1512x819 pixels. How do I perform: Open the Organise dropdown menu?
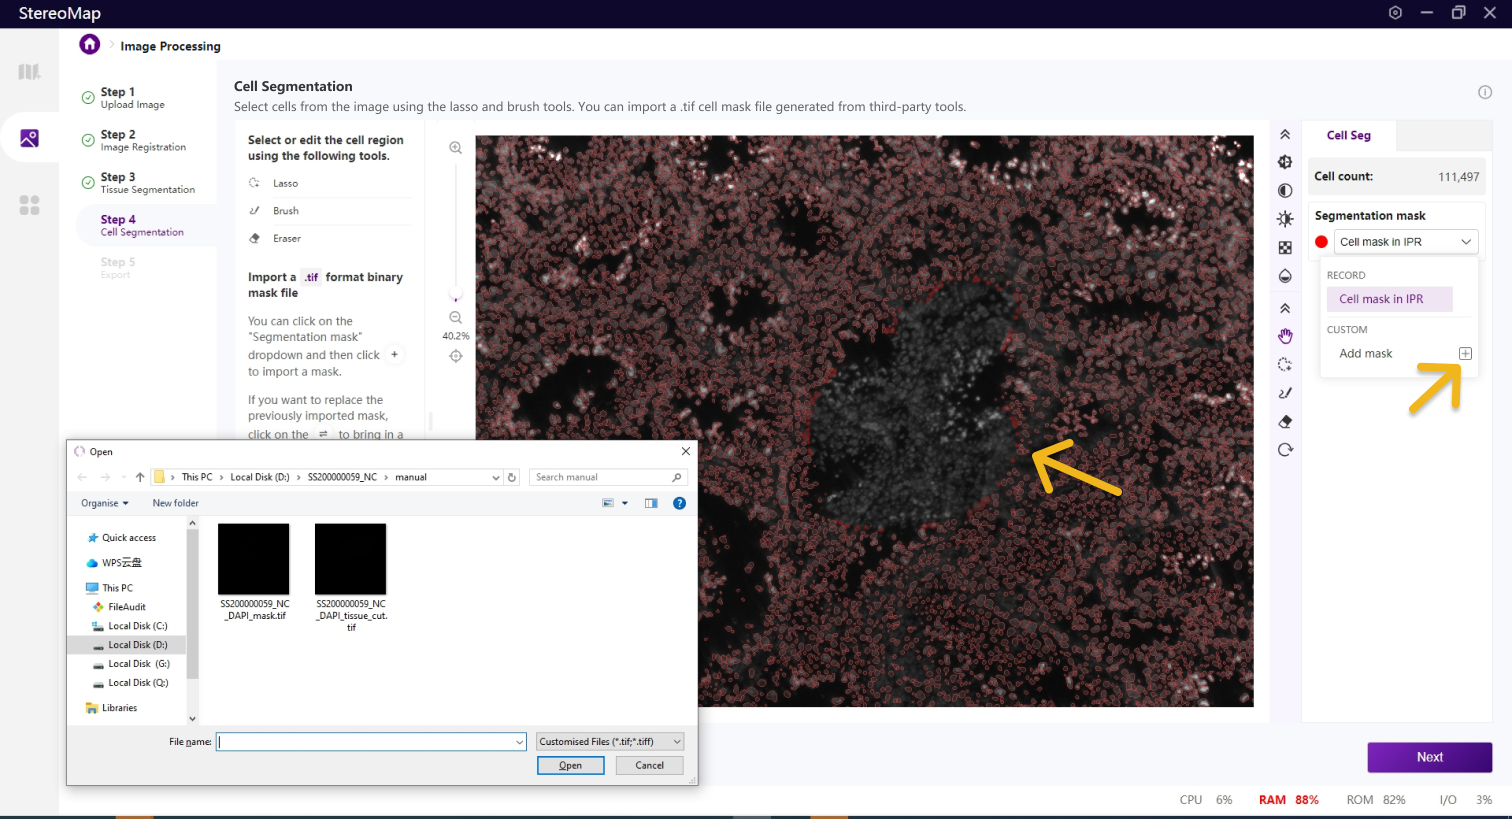pyautogui.click(x=105, y=503)
